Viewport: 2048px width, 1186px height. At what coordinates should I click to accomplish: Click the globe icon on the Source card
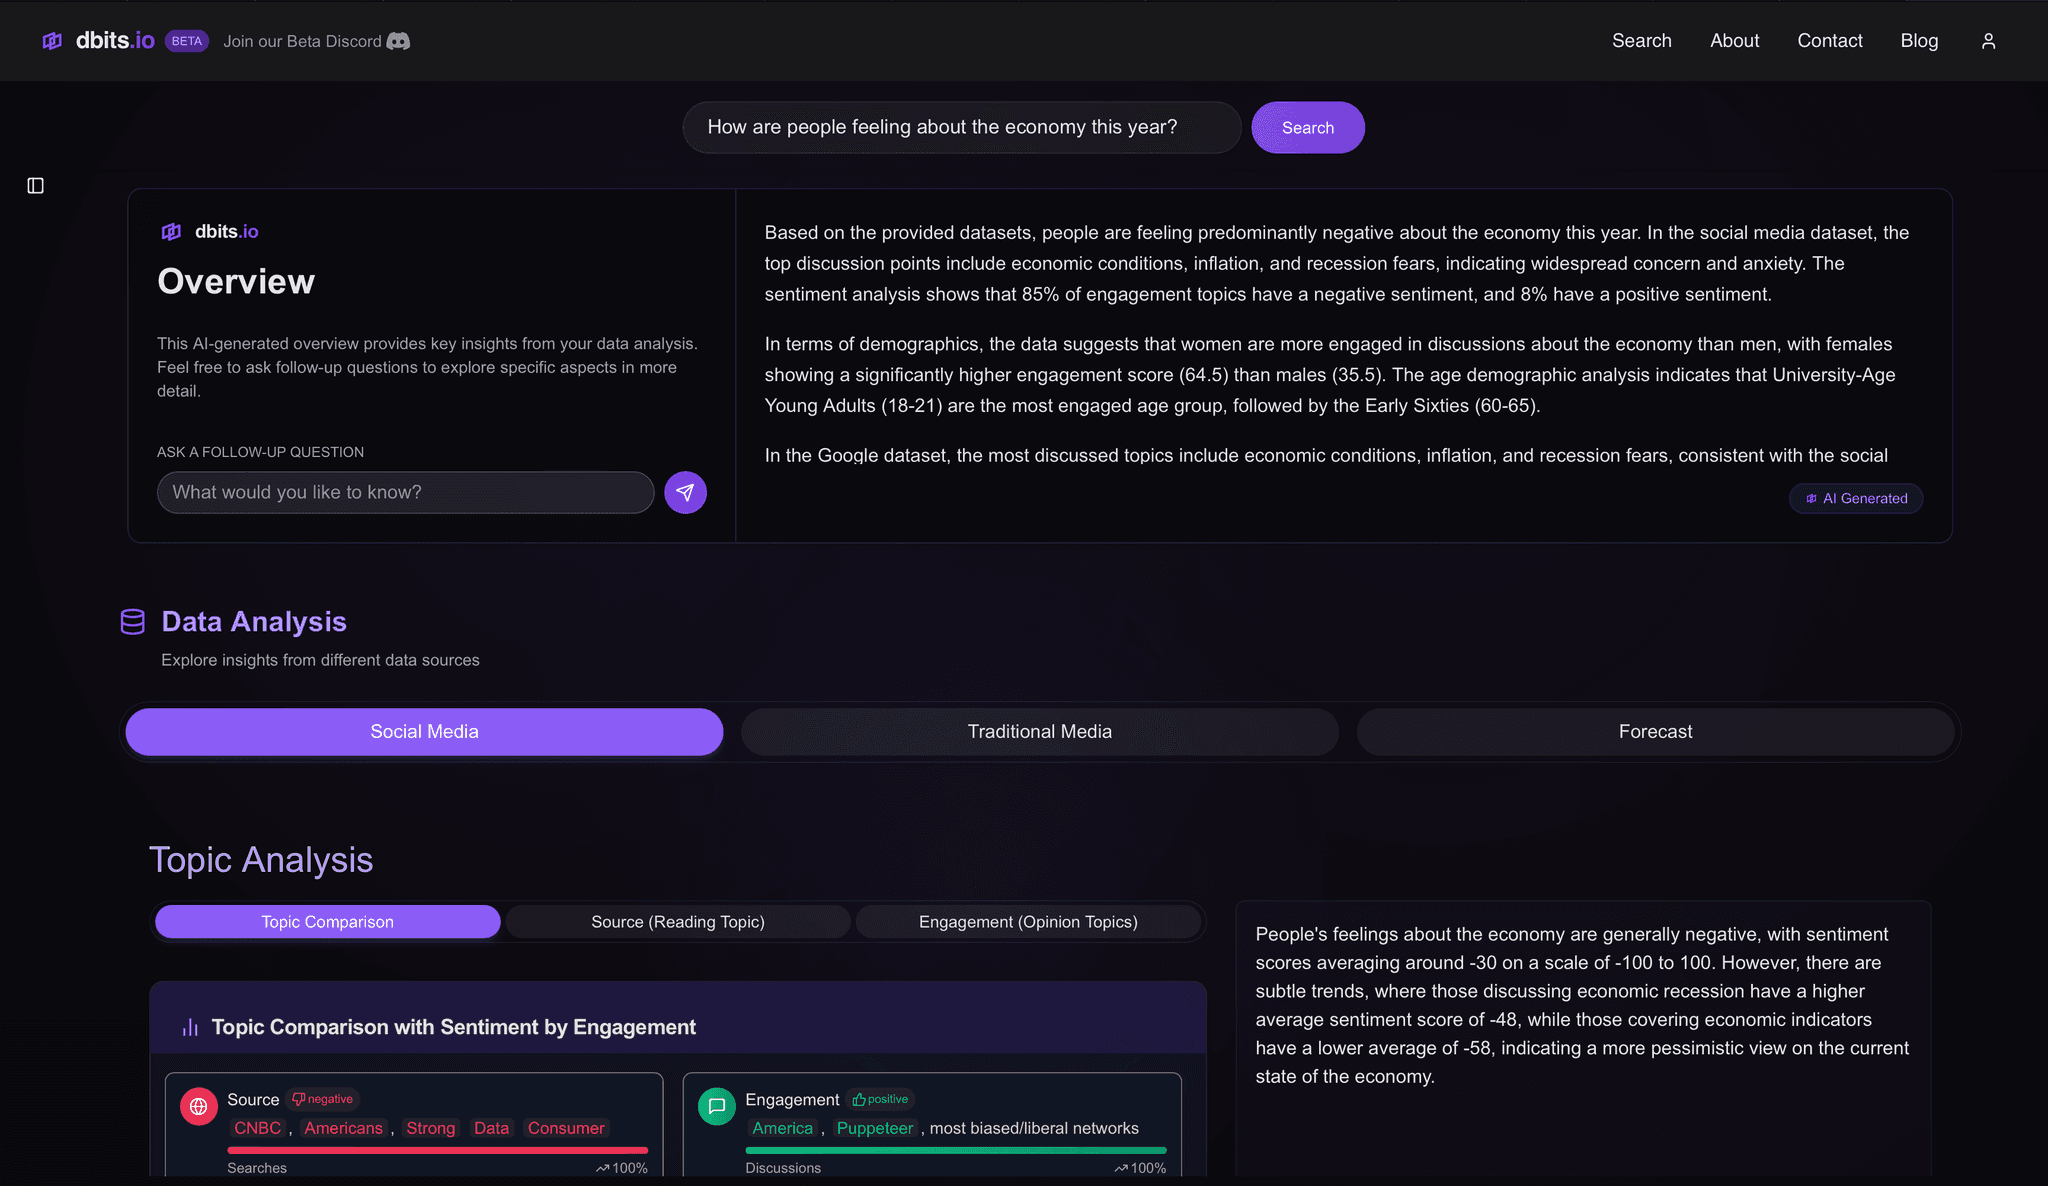pos(199,1106)
